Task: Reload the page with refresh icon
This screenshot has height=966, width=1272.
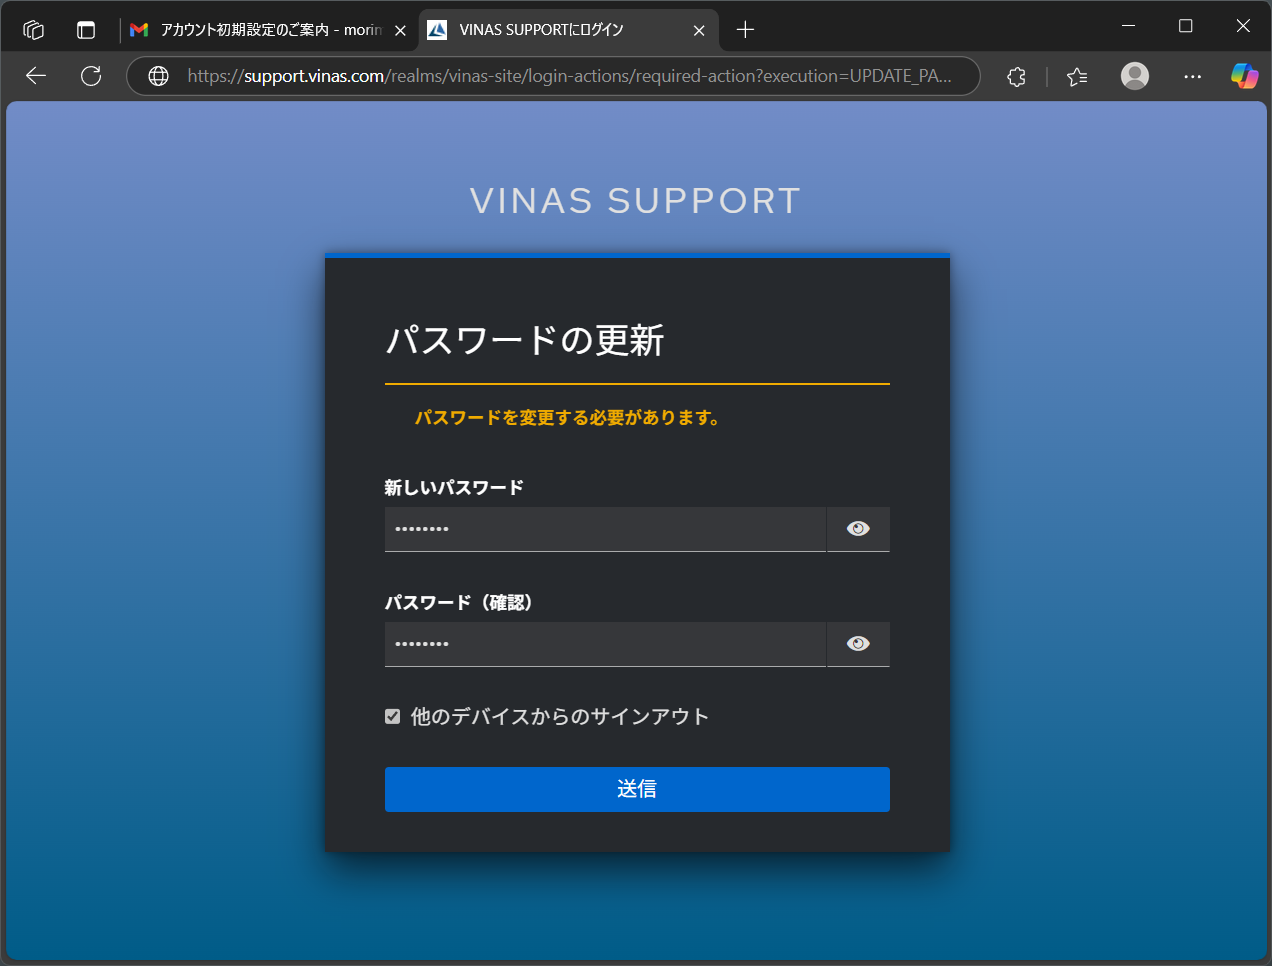Action: tap(91, 76)
